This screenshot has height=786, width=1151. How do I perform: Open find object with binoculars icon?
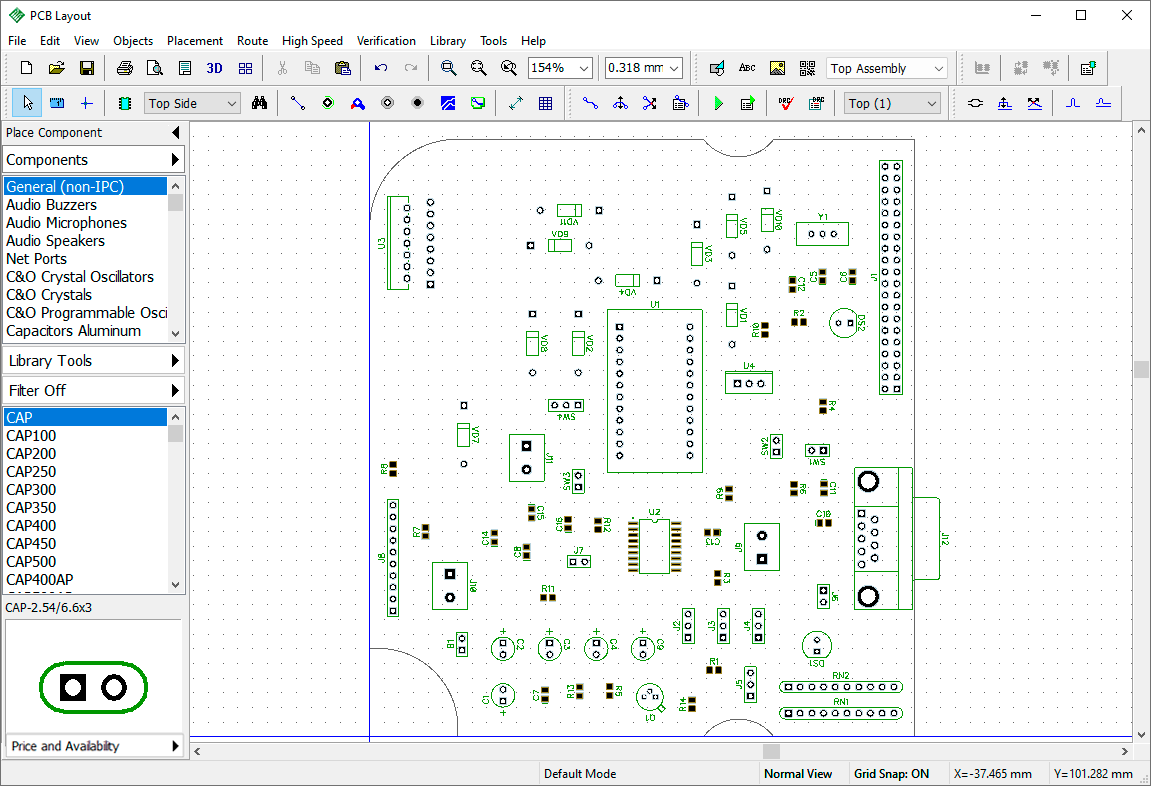coord(259,103)
